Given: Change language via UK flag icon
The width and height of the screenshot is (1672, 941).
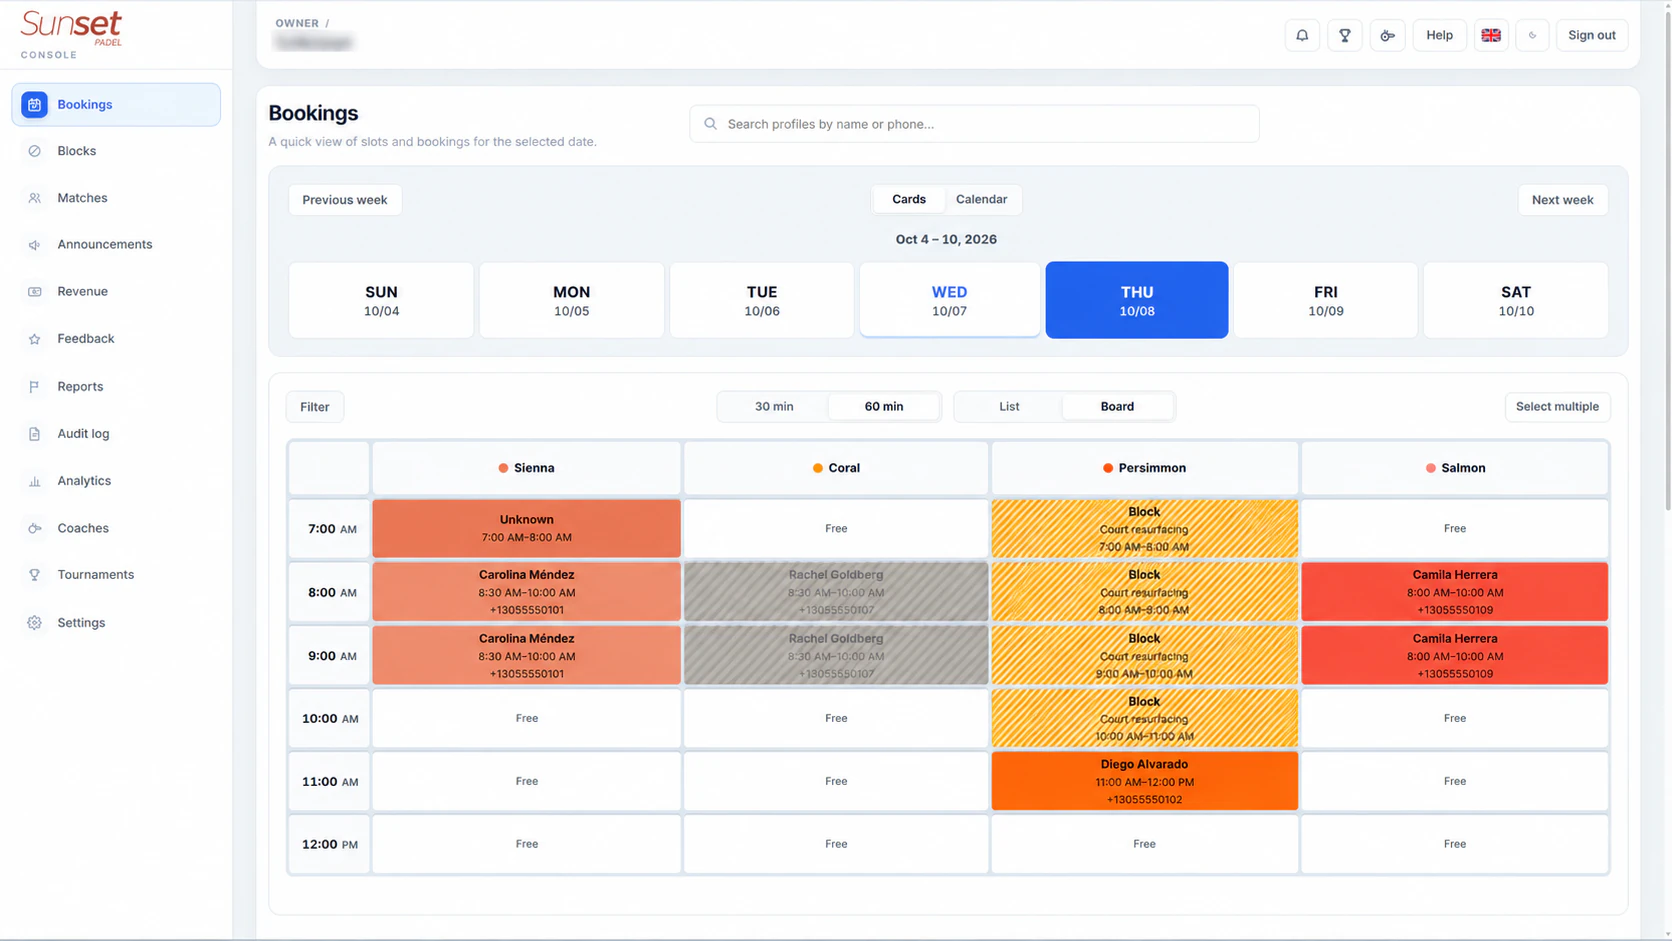Looking at the screenshot, I should point(1491,35).
